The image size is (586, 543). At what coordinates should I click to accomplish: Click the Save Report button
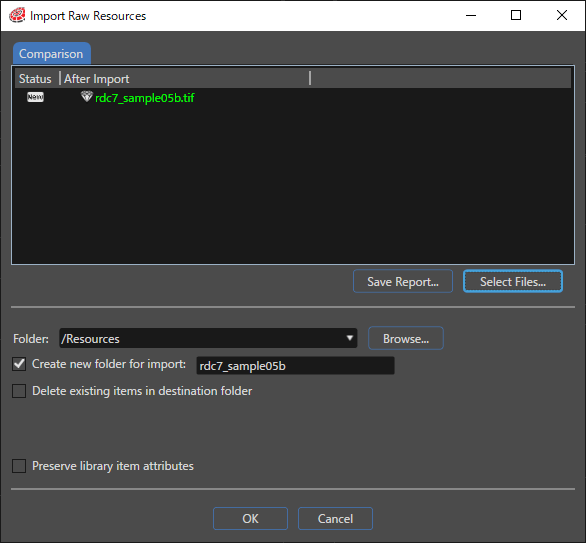tap(403, 281)
